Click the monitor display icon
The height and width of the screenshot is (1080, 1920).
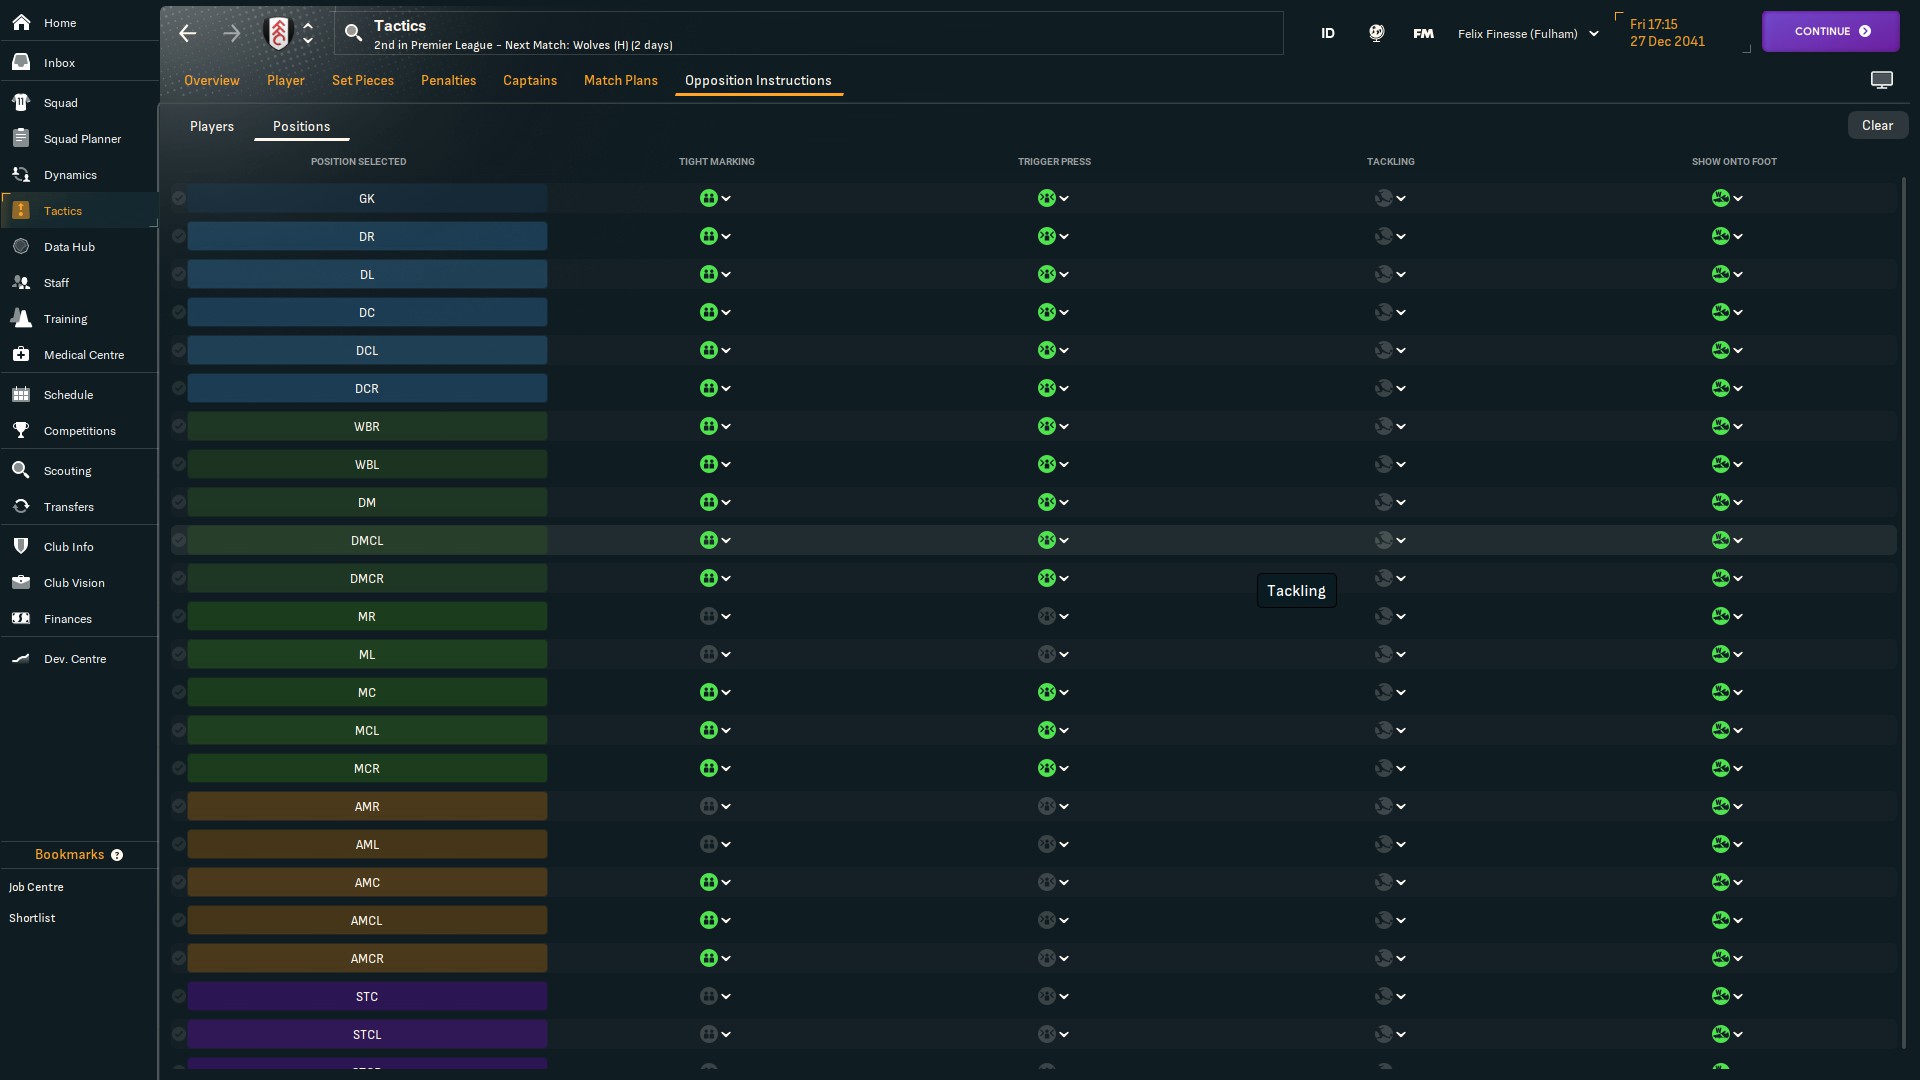(1881, 80)
